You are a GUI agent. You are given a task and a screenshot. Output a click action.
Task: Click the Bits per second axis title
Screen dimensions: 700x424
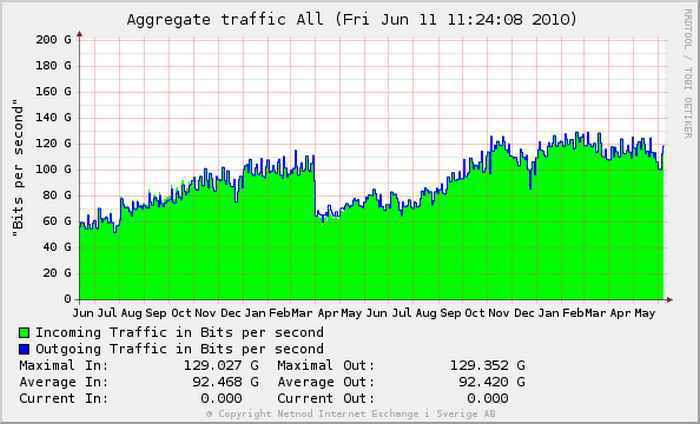[18, 168]
